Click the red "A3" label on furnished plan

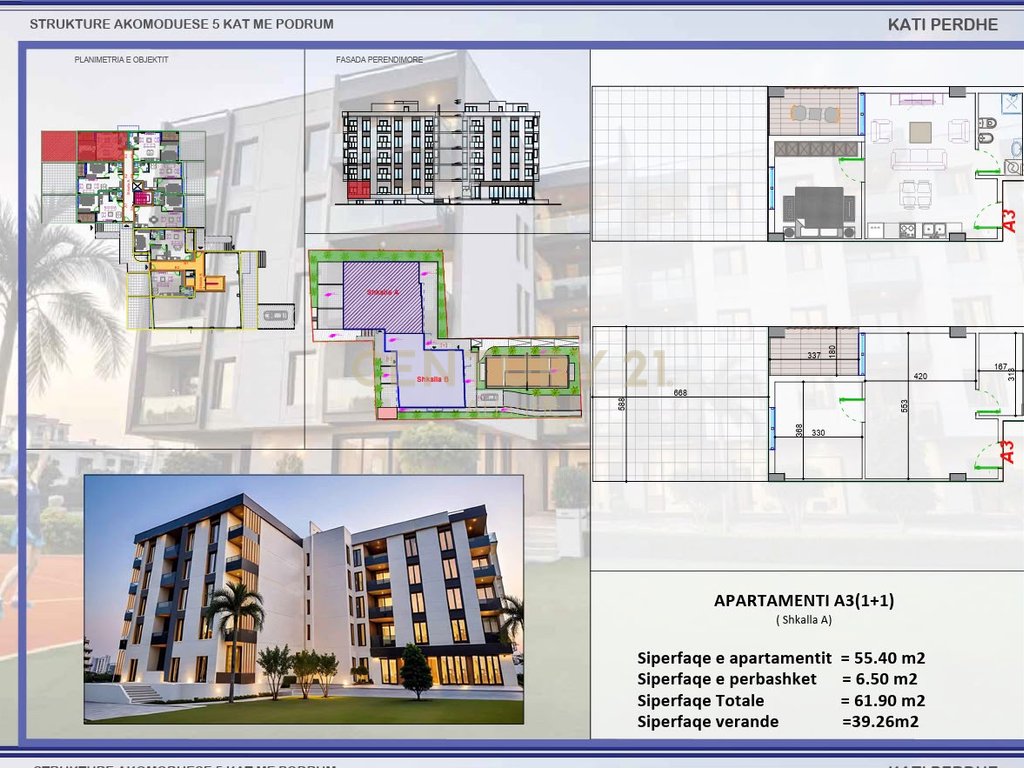coord(1009,221)
